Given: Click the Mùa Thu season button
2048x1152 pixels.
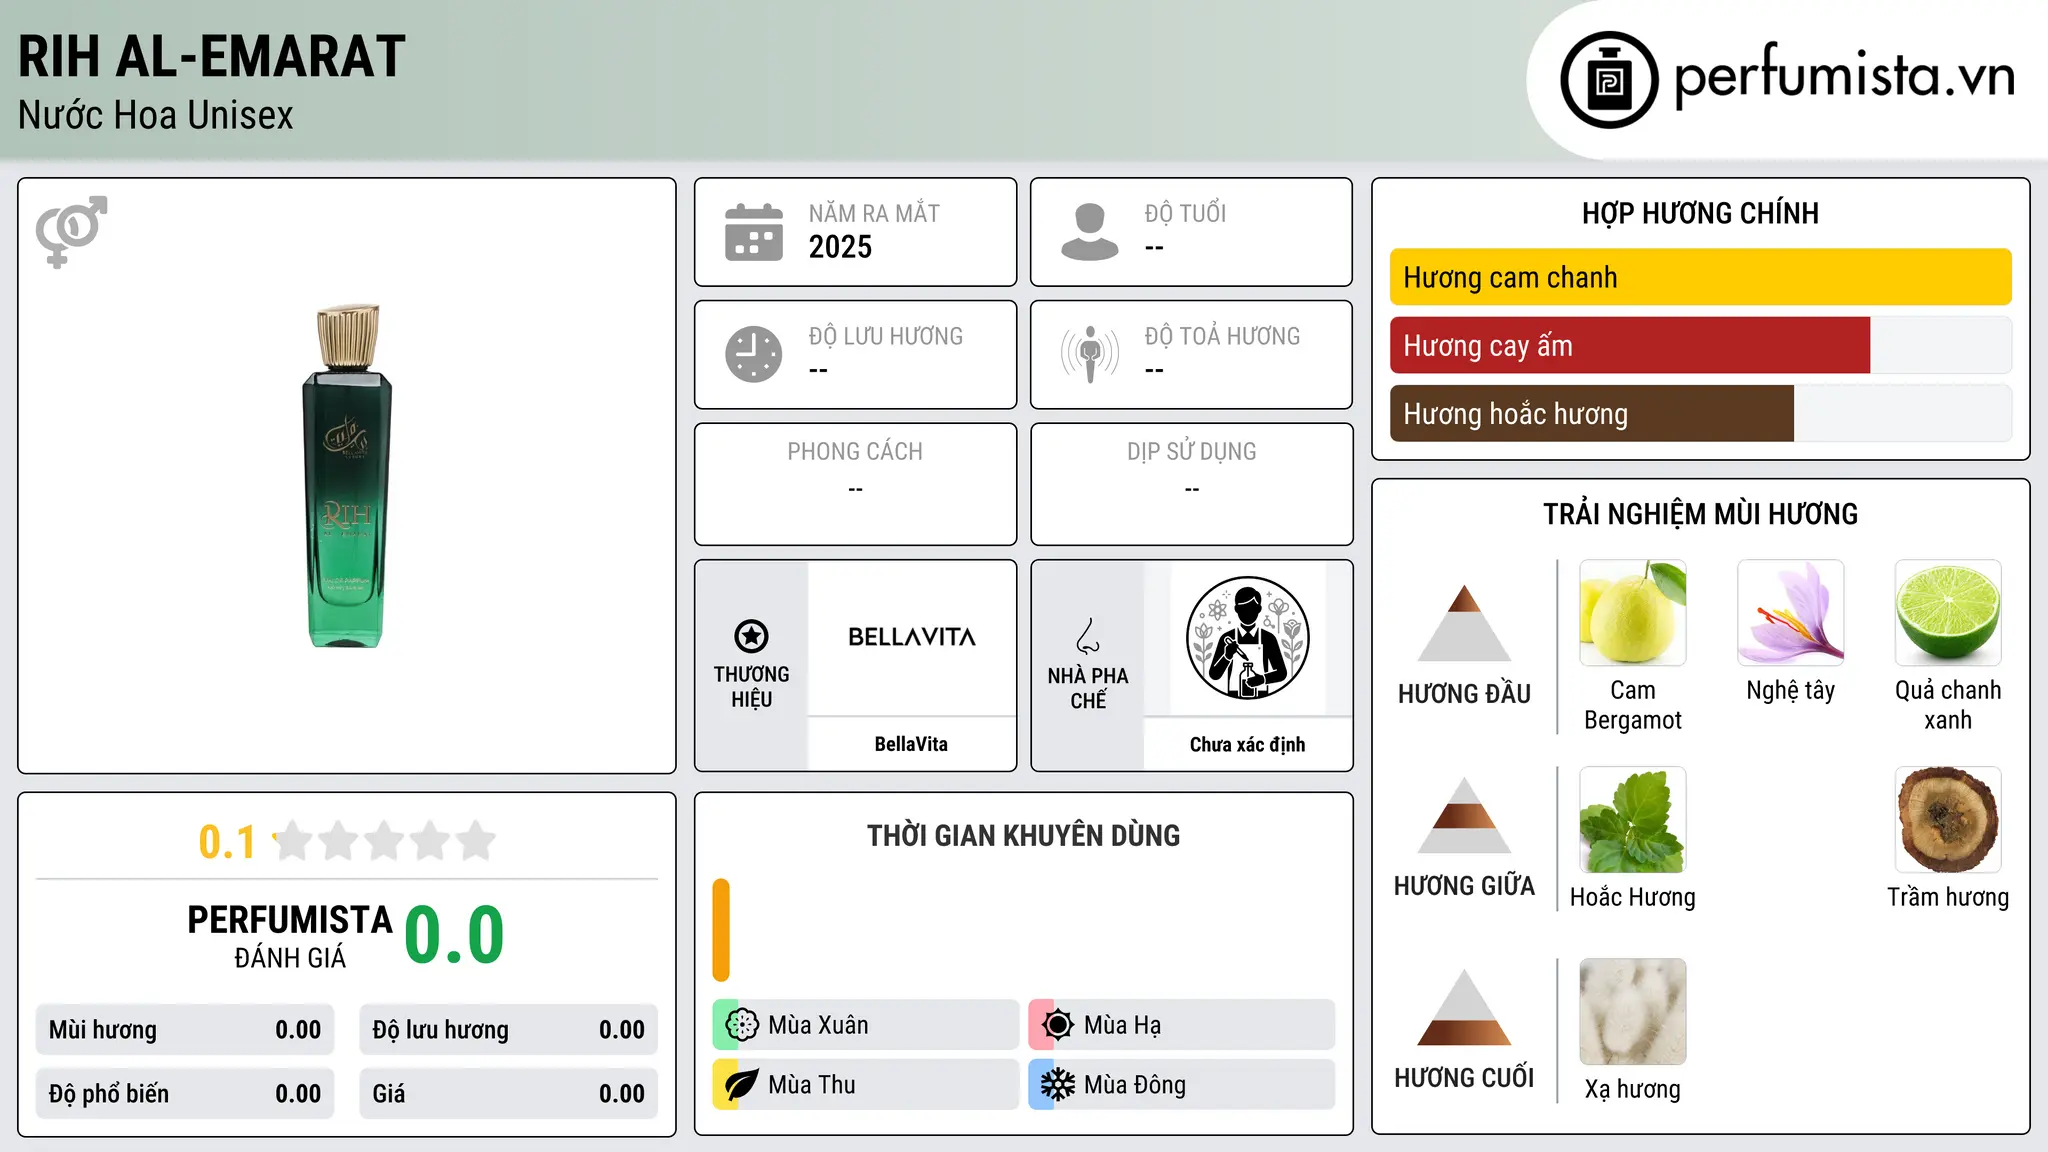Looking at the screenshot, I should tap(866, 1085).
